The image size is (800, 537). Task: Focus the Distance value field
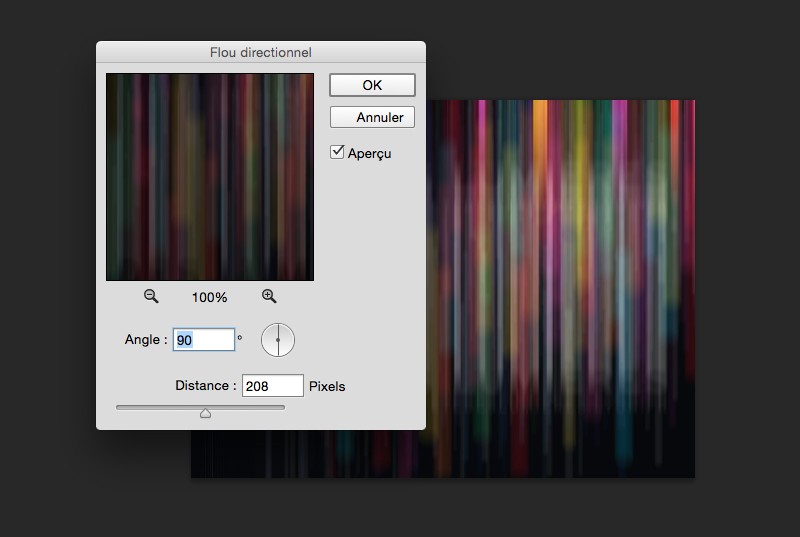272,386
